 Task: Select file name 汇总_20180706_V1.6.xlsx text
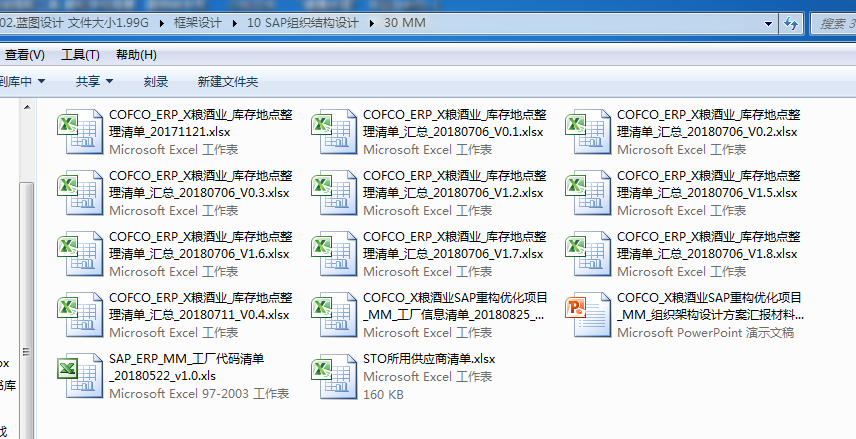(199, 254)
